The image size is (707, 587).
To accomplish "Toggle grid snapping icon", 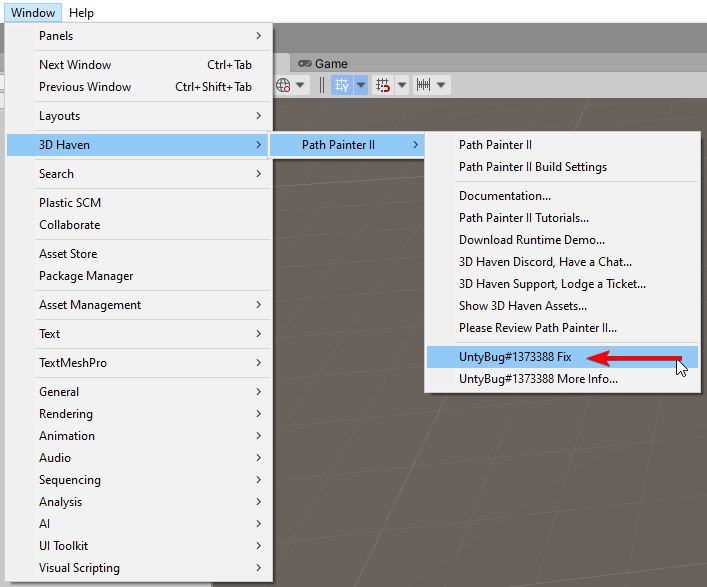I will pos(383,85).
